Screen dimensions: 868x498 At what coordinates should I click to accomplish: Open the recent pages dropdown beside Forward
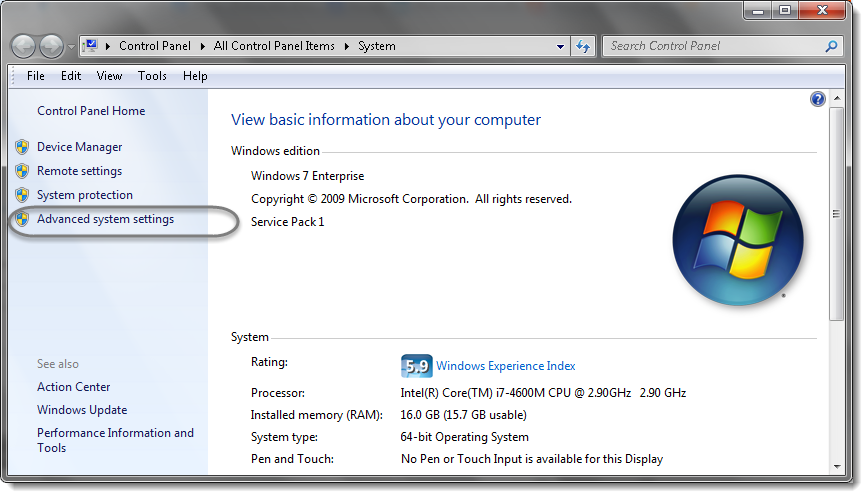tap(71, 47)
